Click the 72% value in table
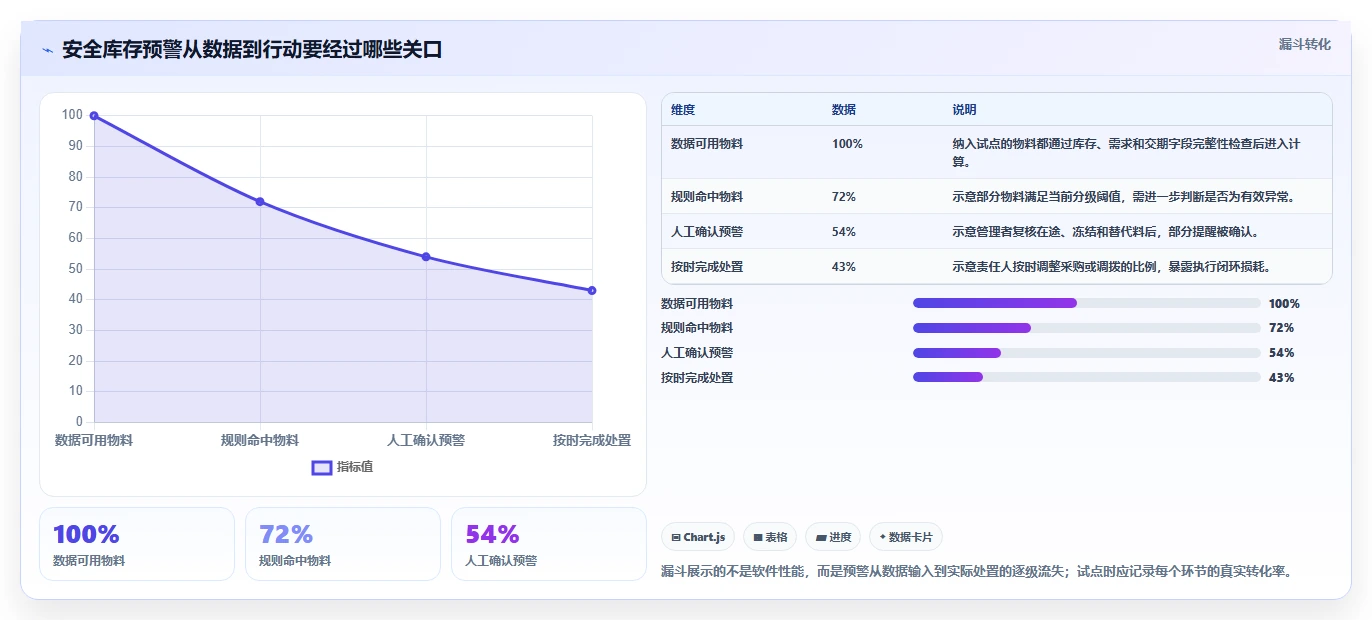 pos(844,197)
